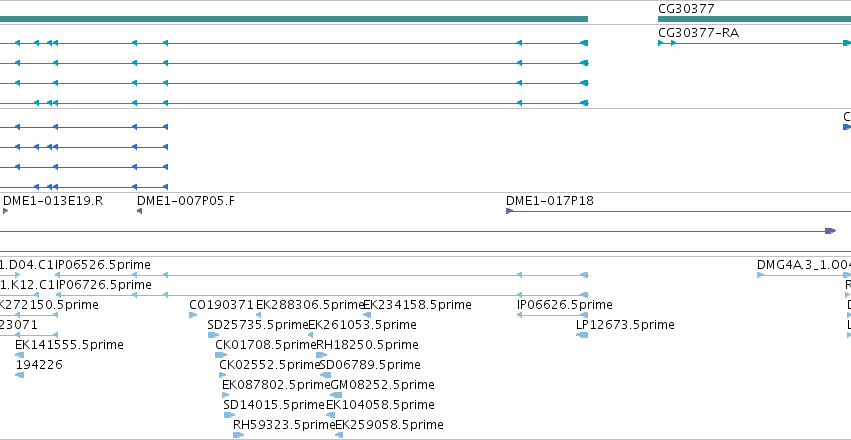Image resolution: width=851 pixels, height=440 pixels.
Task: Open the LP12673.5prime EST label
Action: pyautogui.click(x=625, y=324)
